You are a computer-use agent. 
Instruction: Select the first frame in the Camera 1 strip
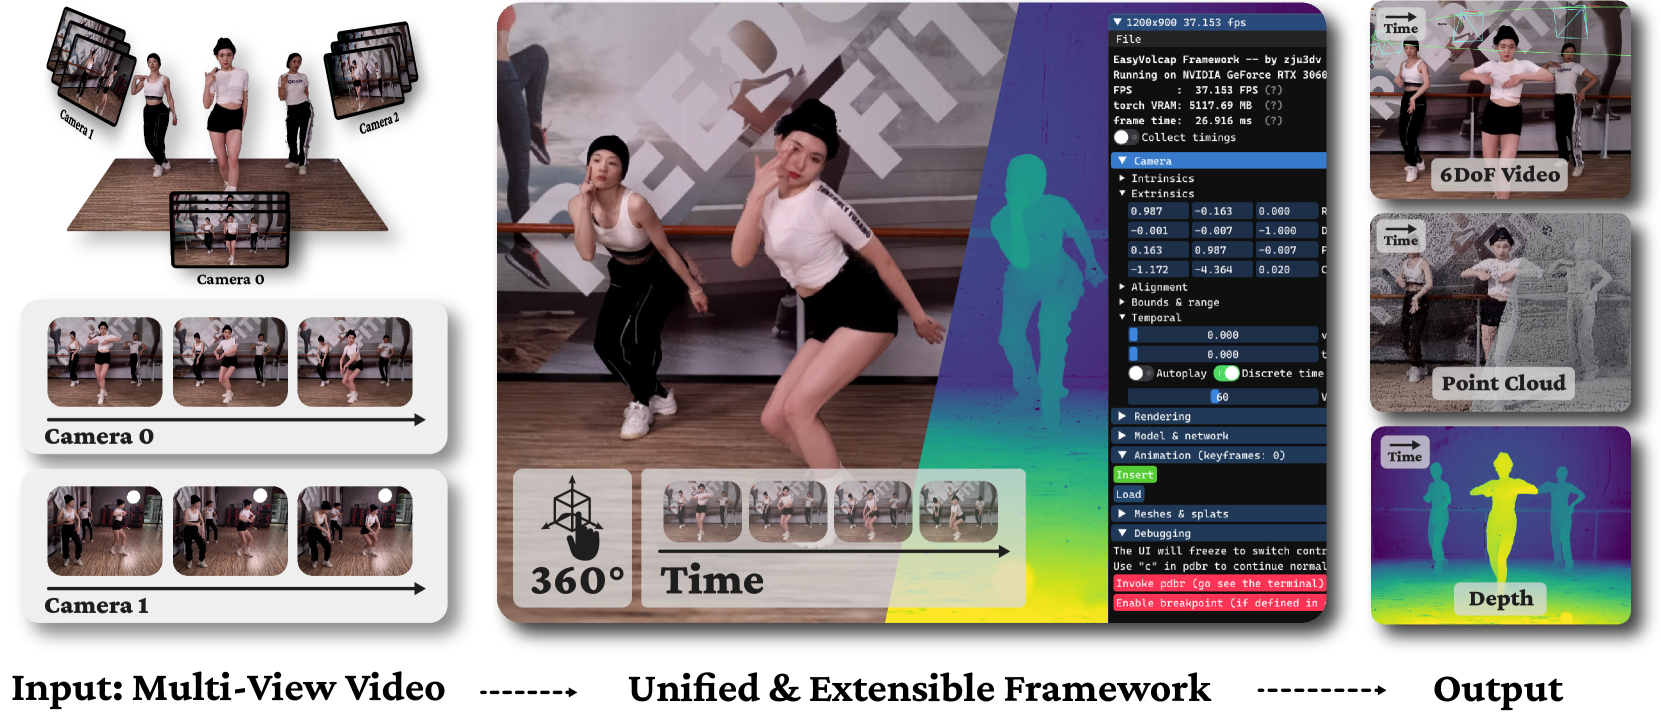pos(105,531)
